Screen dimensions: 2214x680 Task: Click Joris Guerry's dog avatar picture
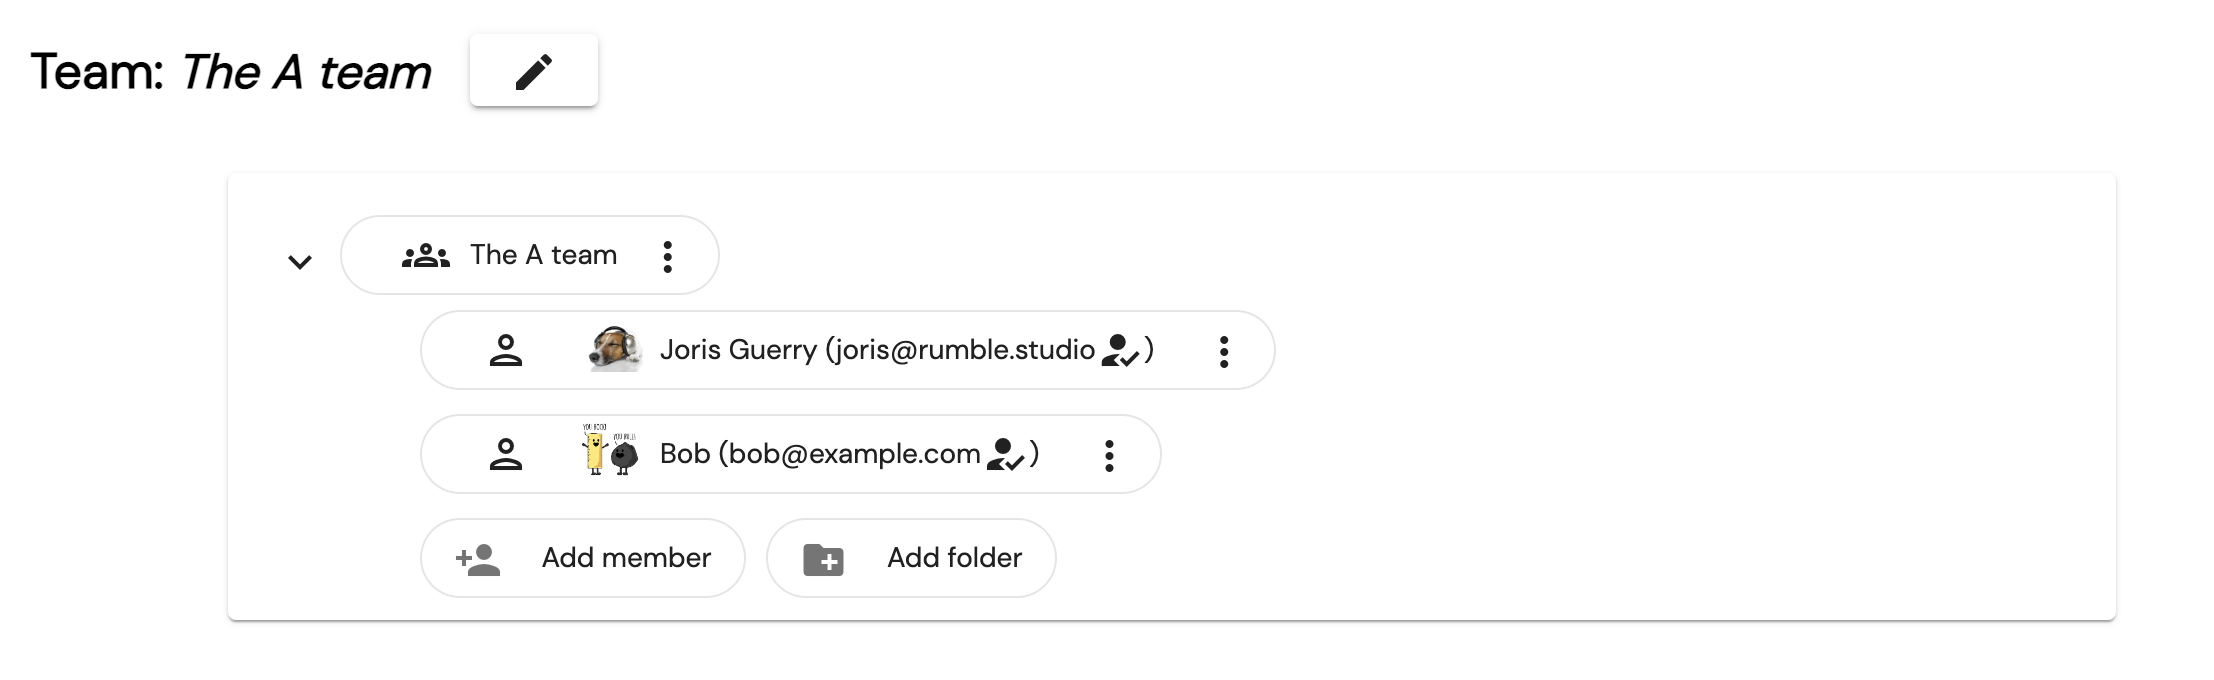pos(615,349)
